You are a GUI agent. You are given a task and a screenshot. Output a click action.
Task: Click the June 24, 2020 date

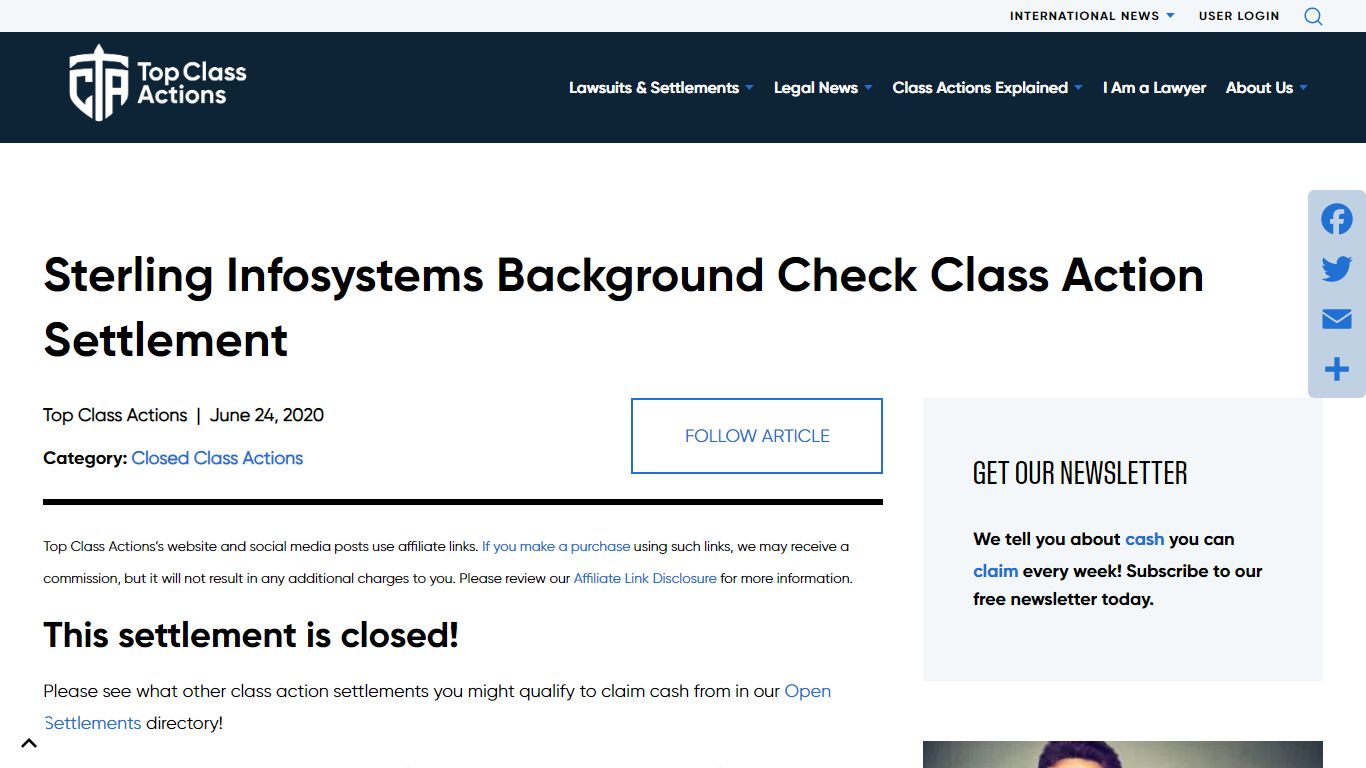click(267, 415)
